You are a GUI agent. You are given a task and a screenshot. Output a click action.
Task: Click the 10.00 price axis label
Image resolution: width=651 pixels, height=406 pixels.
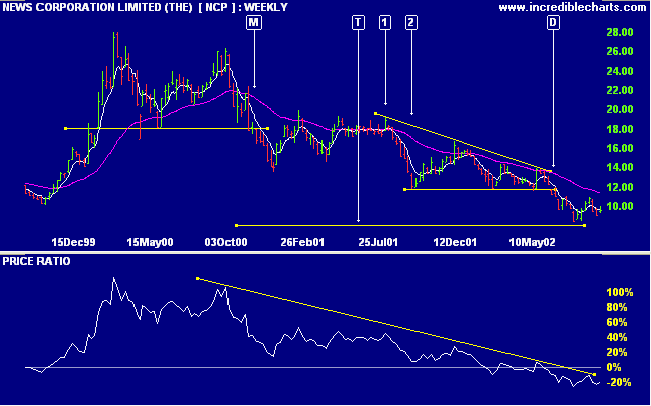[x=619, y=207]
